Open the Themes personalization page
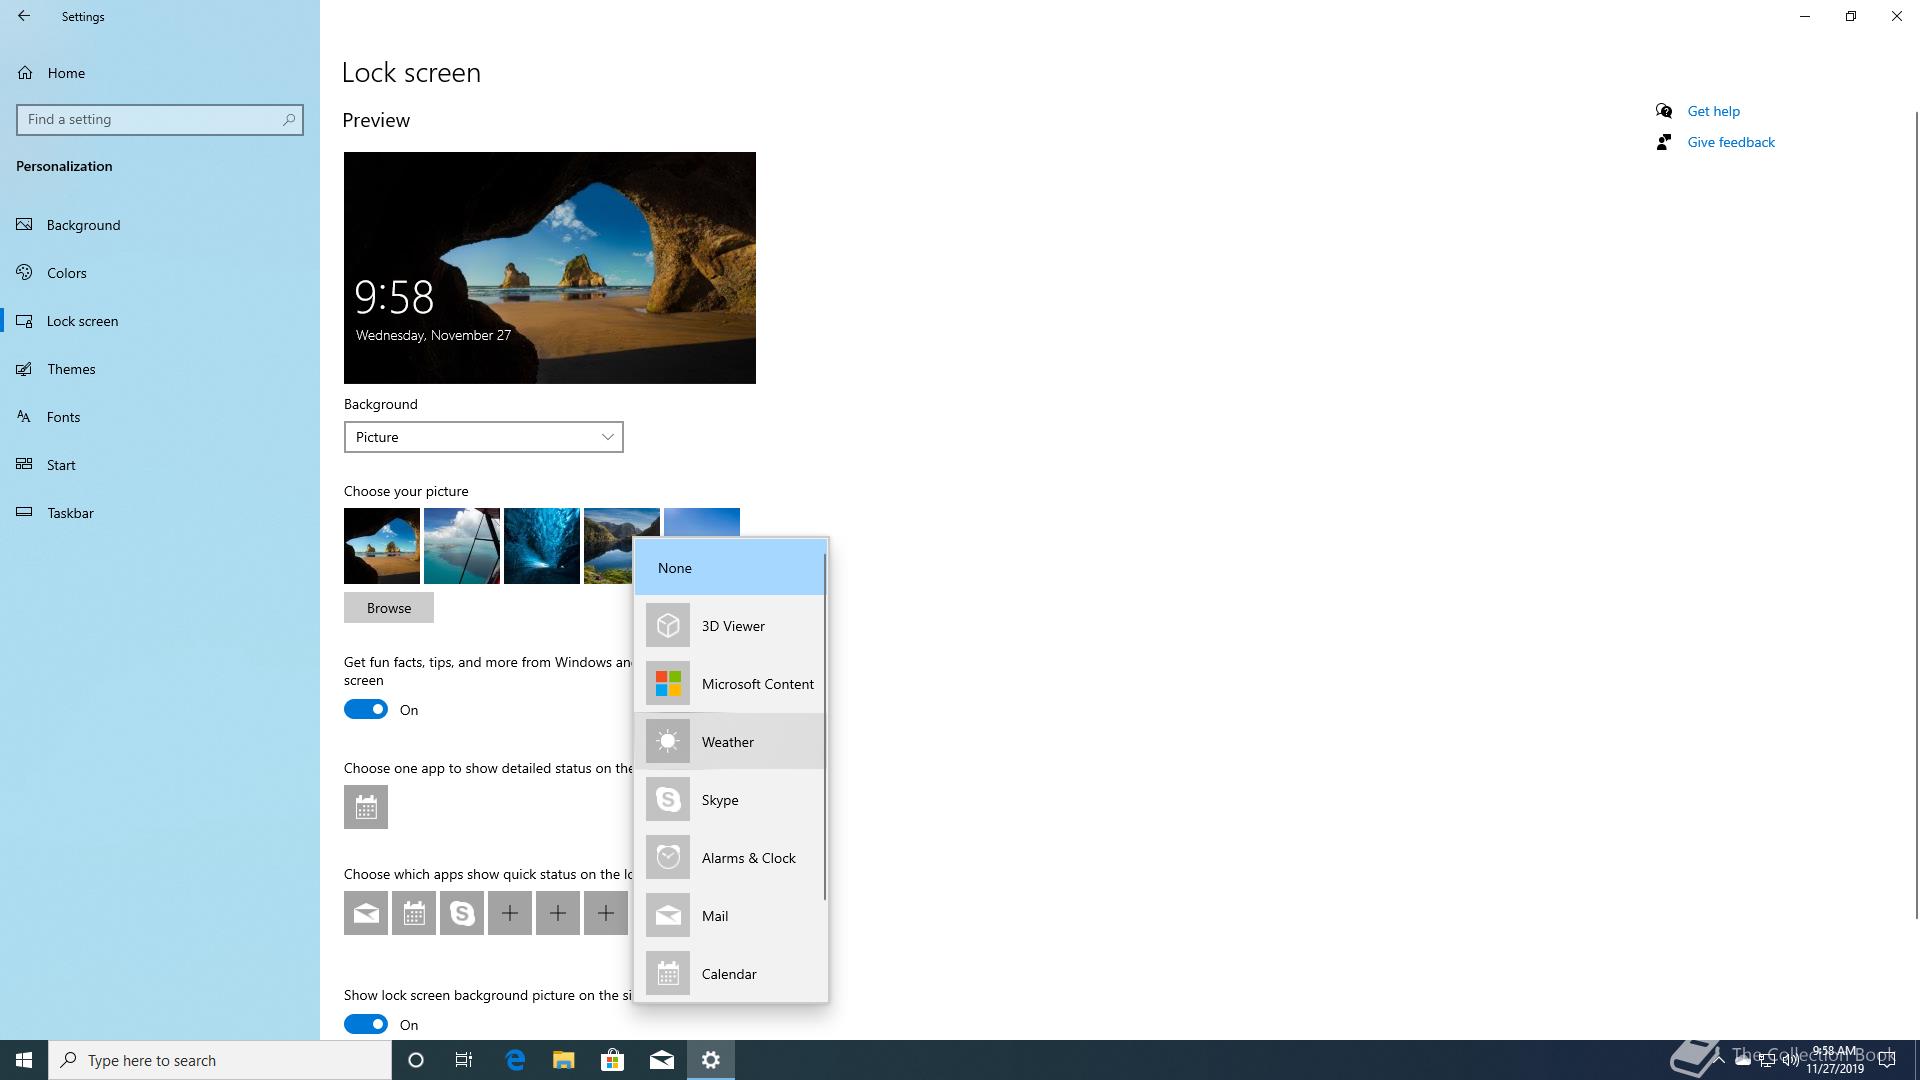1920x1080 pixels. pos(71,369)
